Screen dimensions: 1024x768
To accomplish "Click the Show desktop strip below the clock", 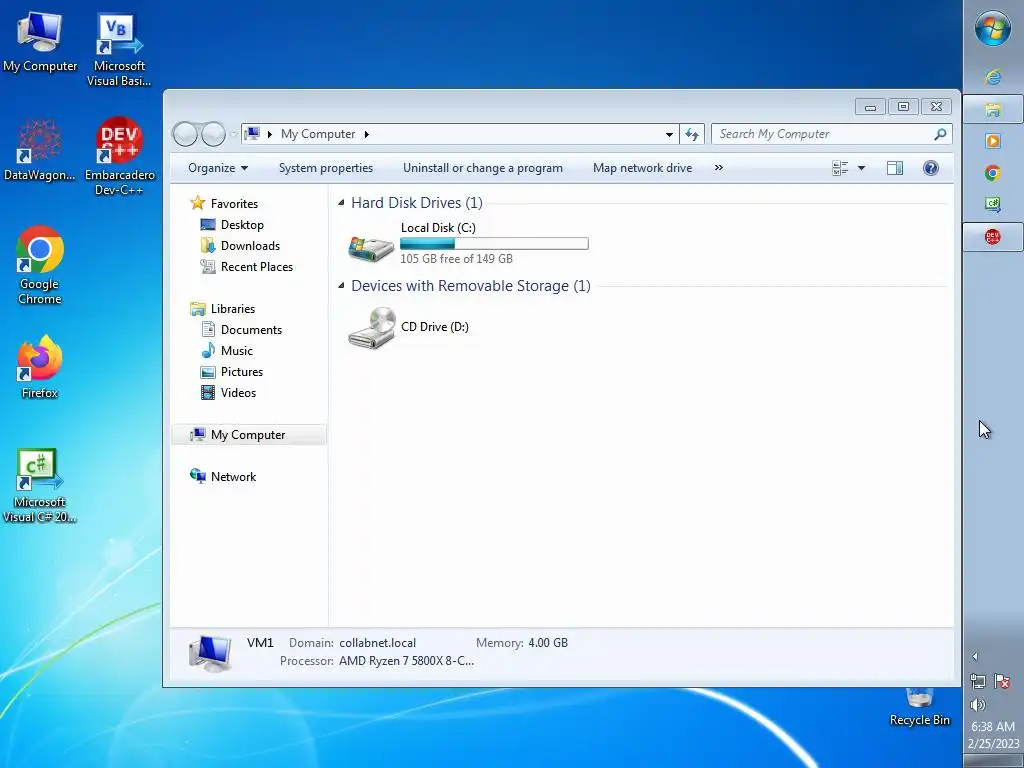I will (993, 761).
